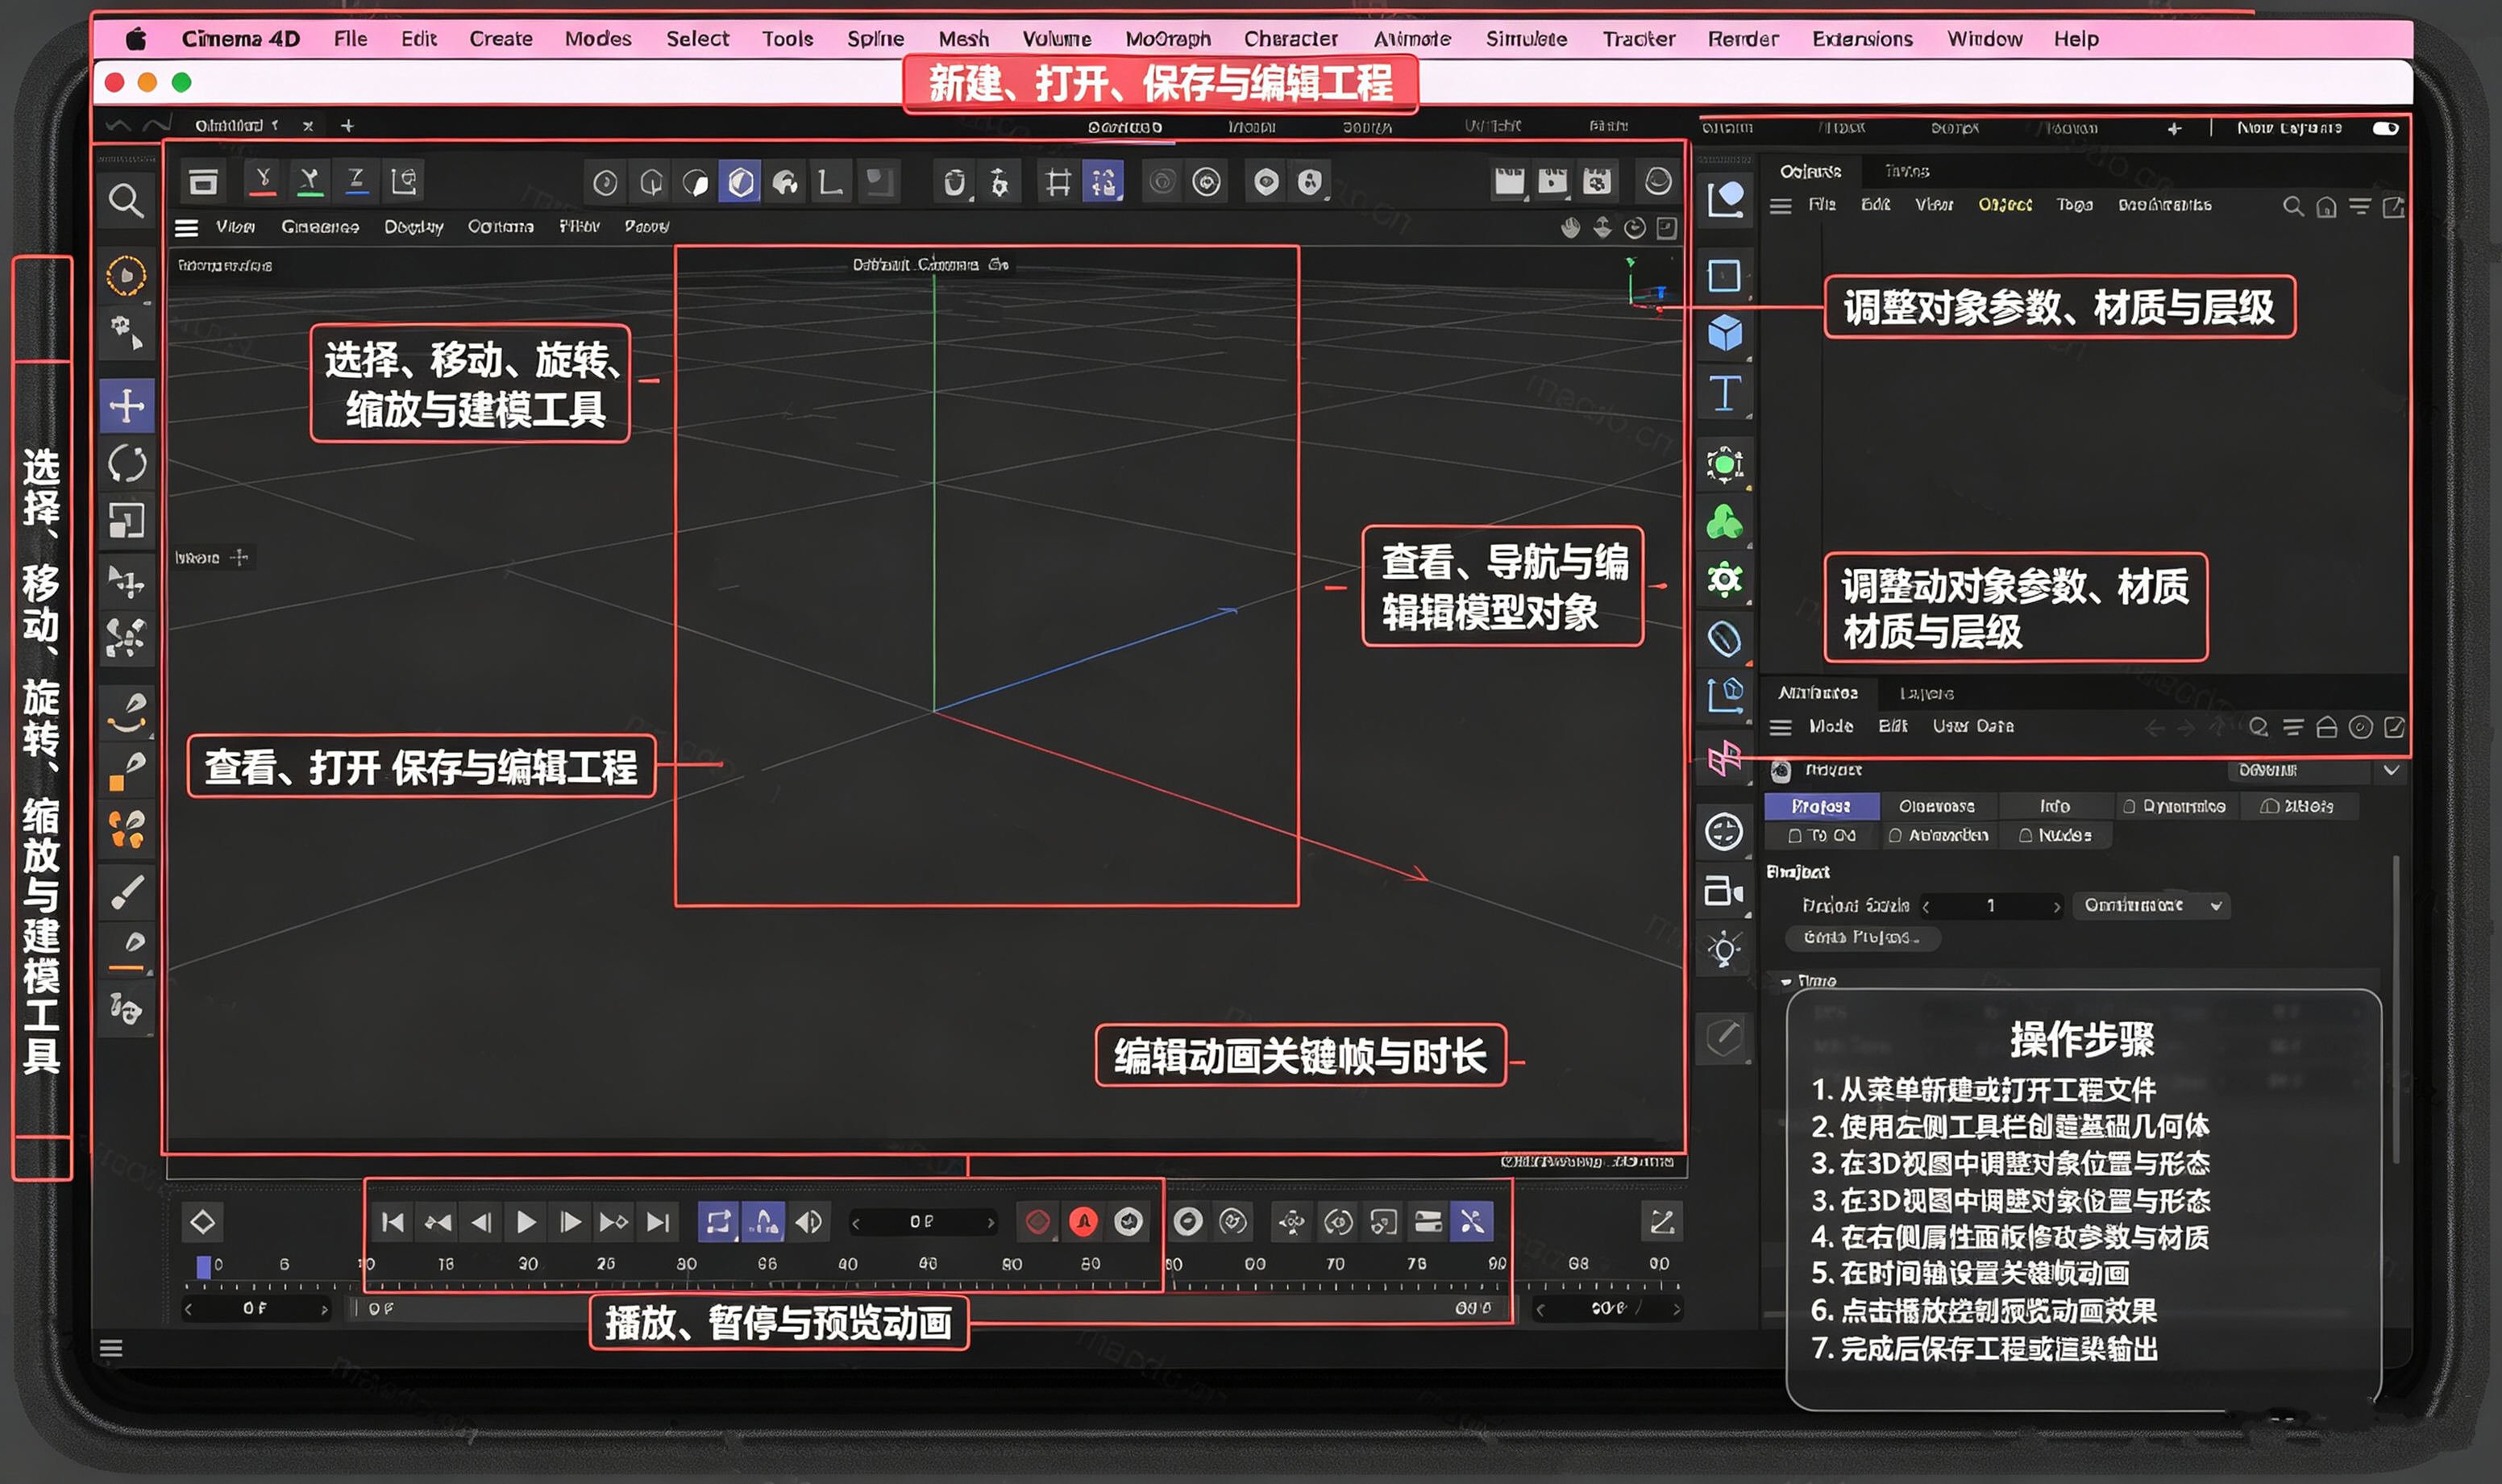This screenshot has height=1484, width=2502.
Task: Switch off the New Layouts toggle
Action: [2385, 128]
